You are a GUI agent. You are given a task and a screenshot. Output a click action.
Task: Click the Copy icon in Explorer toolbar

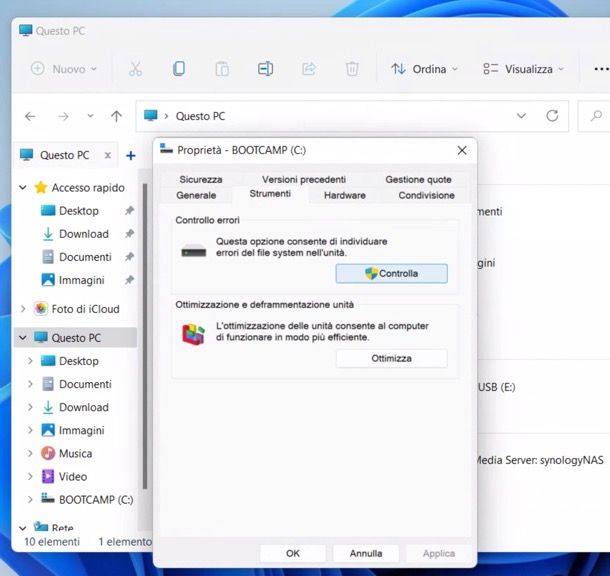pyautogui.click(x=179, y=69)
